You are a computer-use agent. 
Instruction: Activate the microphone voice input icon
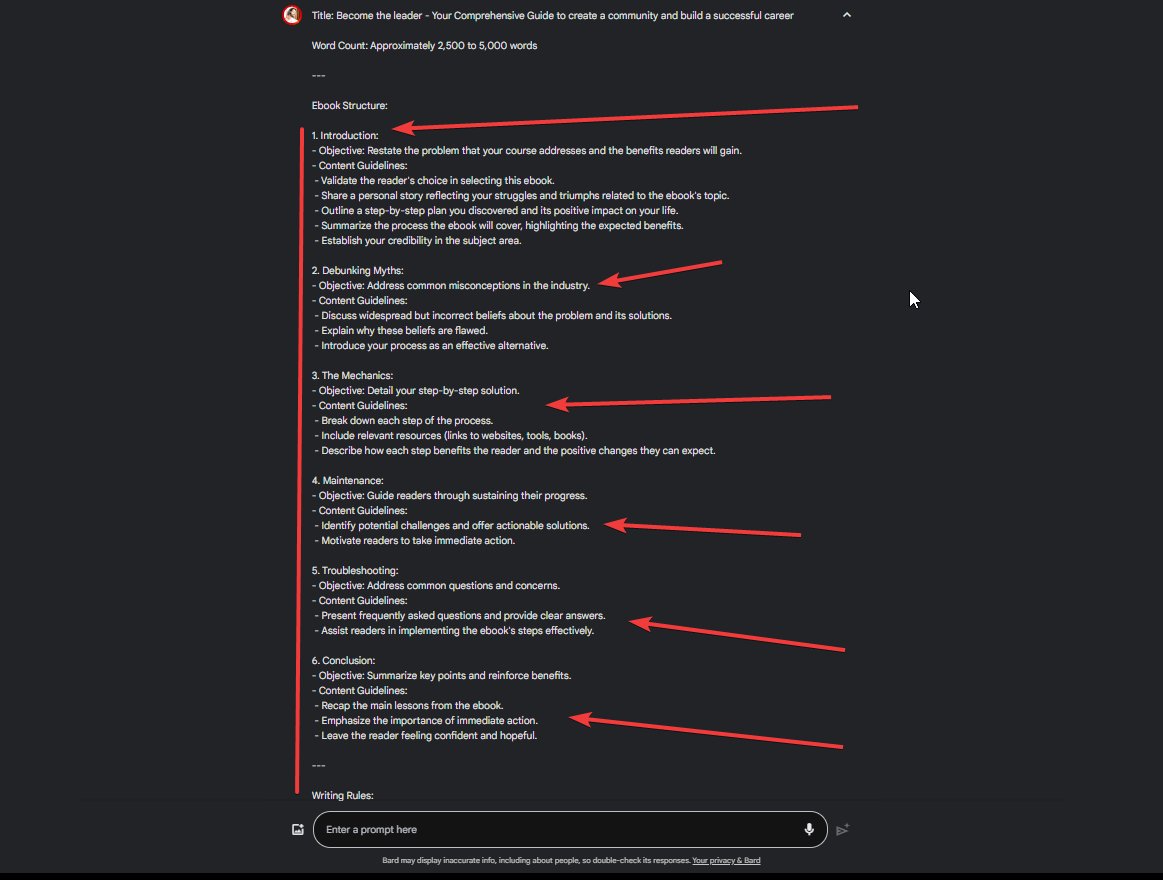(x=808, y=829)
